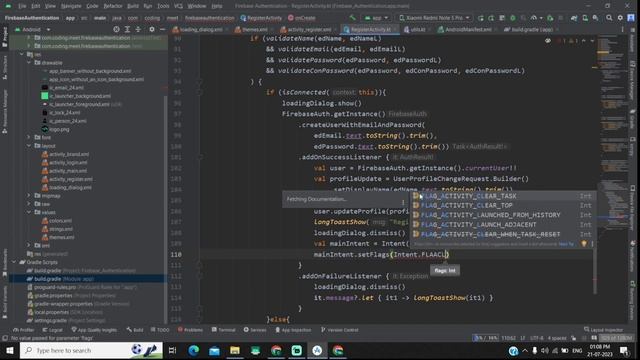
Task: Open the Build menu
Action: pyautogui.click(x=133, y=6)
